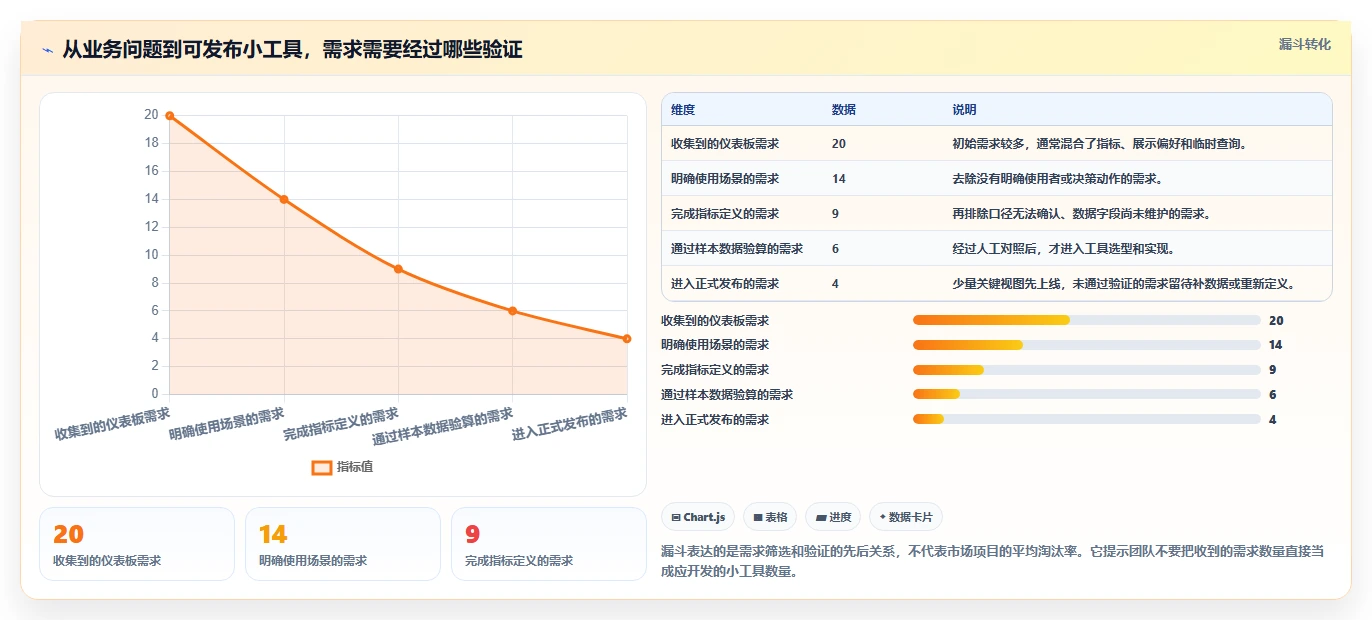
Task: Click progress bar for 收集到的仪表板需求
Action: pos(1086,320)
